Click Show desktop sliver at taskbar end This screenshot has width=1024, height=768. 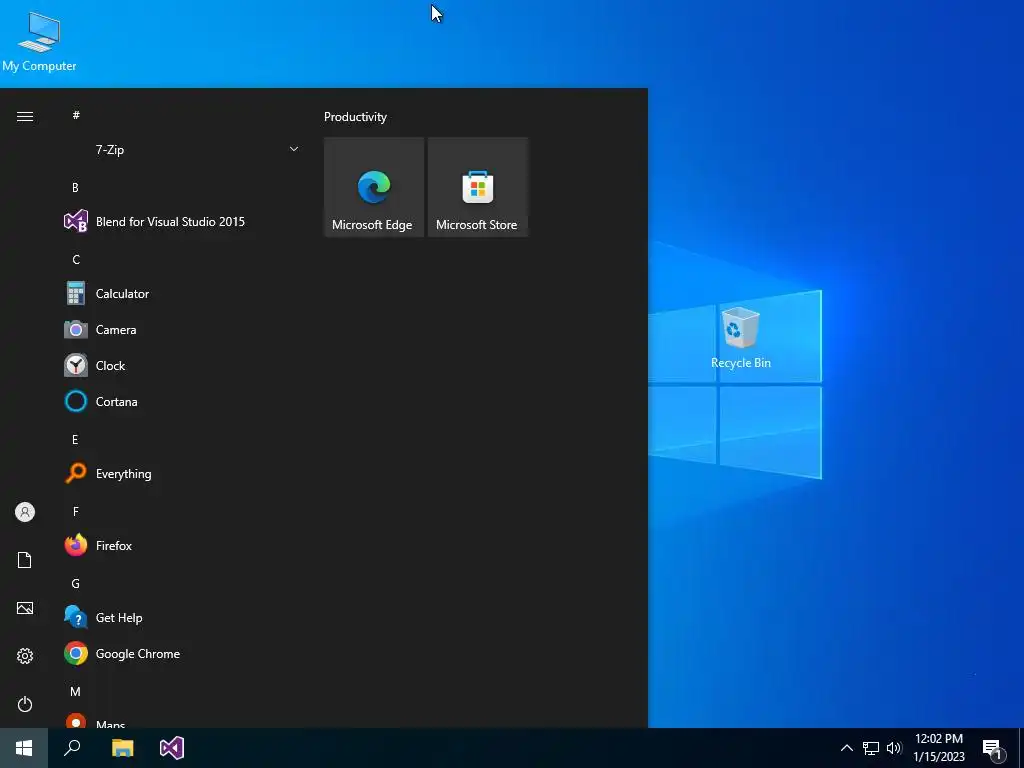coord(1021,748)
